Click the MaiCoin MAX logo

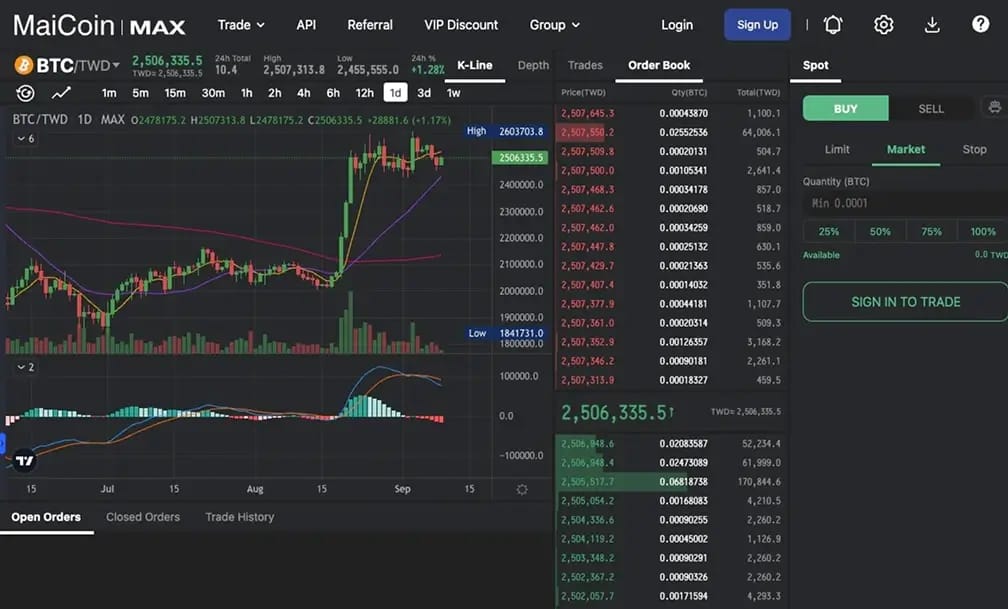pyautogui.click(x=99, y=26)
